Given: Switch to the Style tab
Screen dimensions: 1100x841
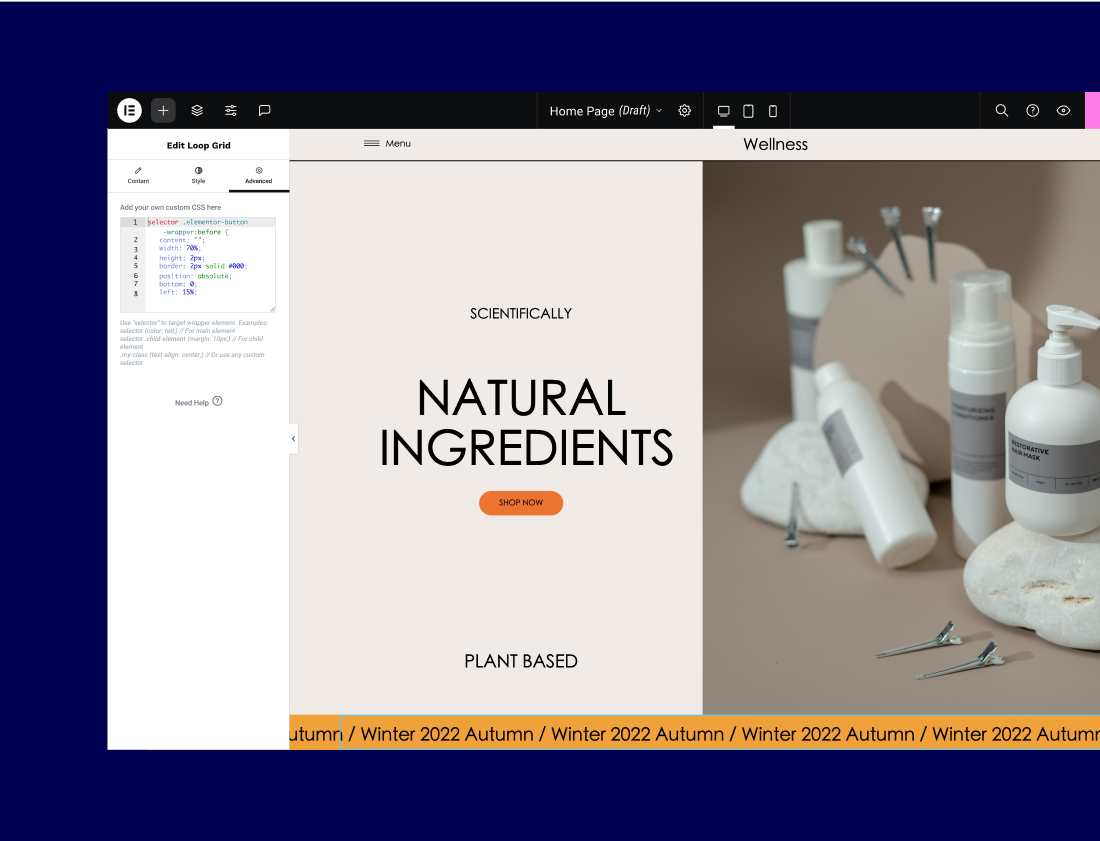Looking at the screenshot, I should [198, 175].
